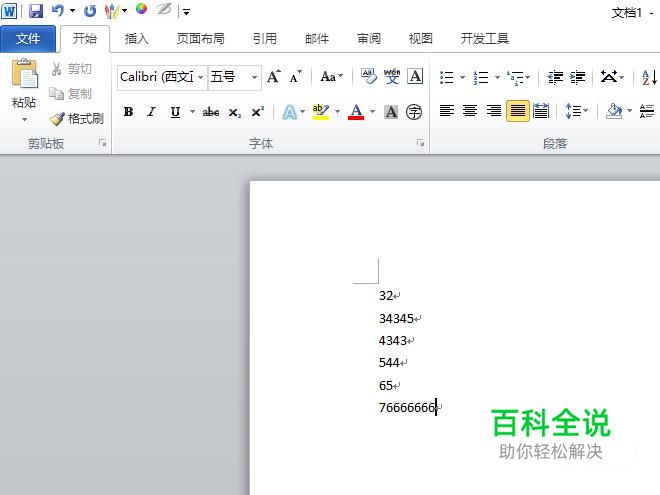Viewport: 660px width, 495px height.
Task: Apply yellow text highlight color
Action: 320,112
